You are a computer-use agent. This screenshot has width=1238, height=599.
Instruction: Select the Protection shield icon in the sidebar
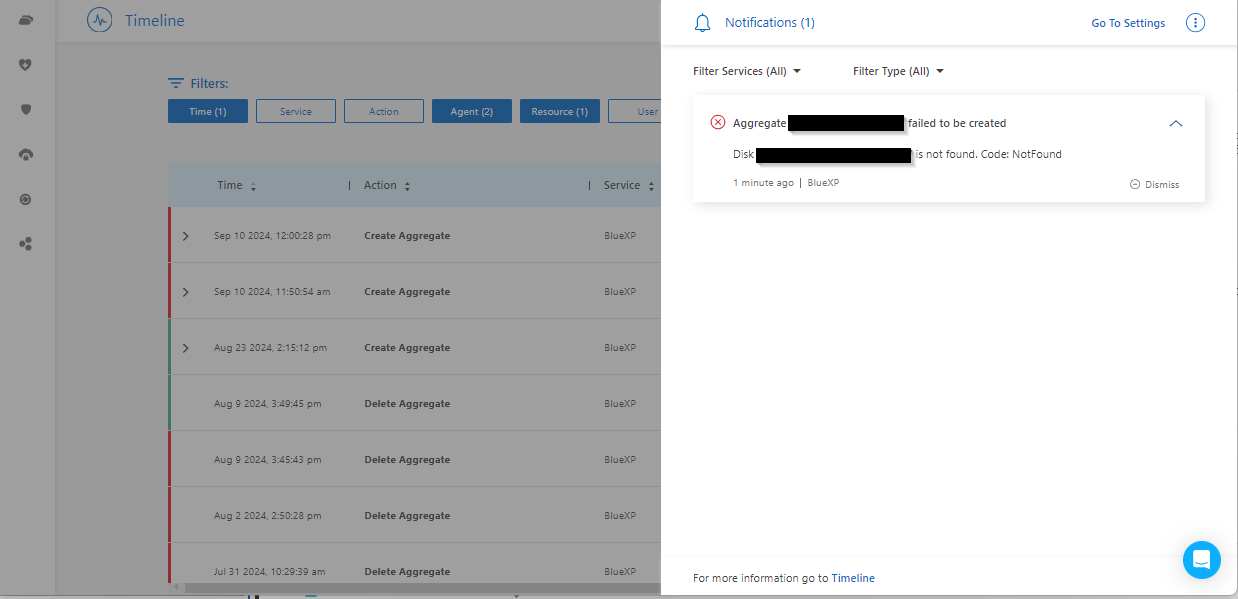(27, 109)
